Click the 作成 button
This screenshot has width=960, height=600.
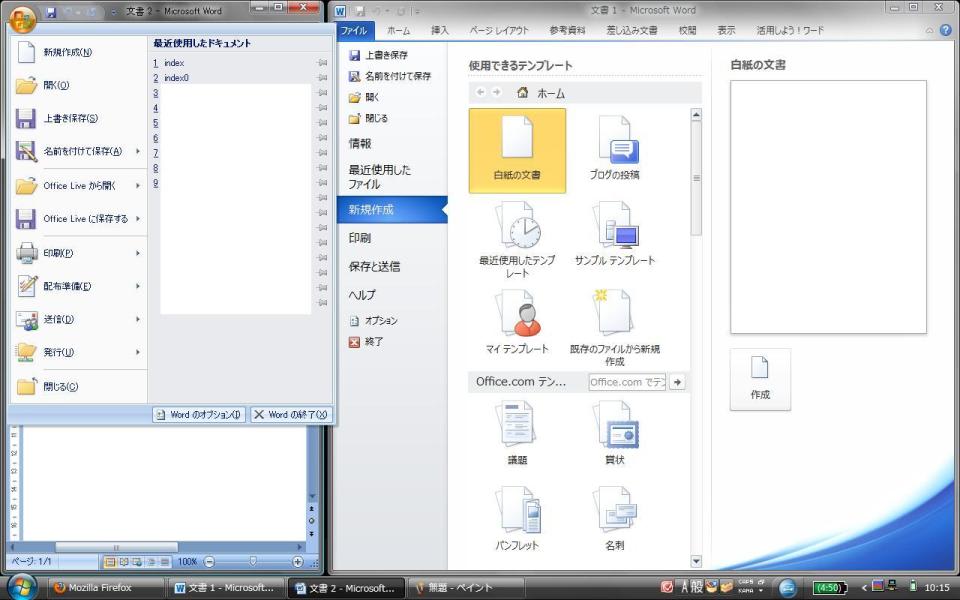tap(760, 380)
